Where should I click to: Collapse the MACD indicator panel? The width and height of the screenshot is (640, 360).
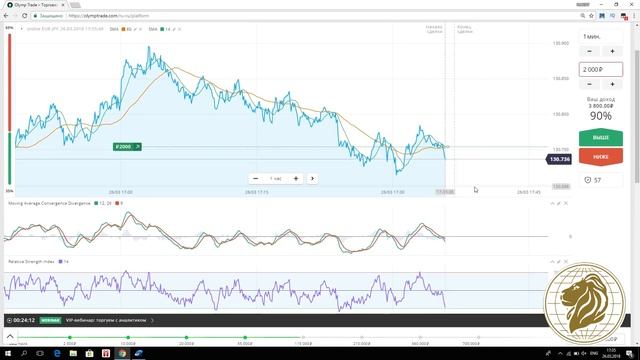(552, 203)
